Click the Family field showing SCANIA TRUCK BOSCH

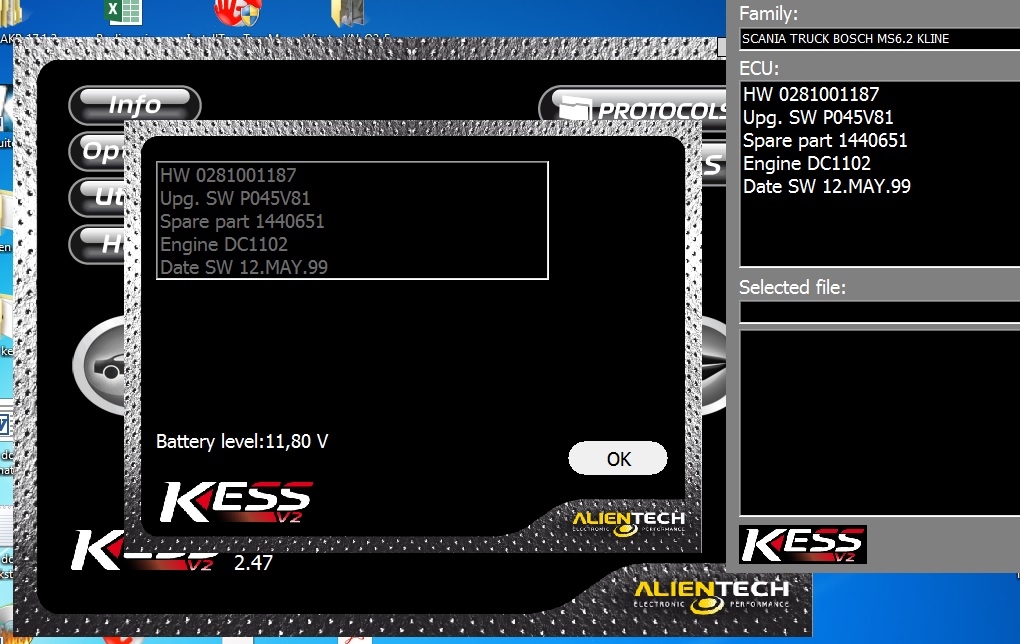pos(879,38)
